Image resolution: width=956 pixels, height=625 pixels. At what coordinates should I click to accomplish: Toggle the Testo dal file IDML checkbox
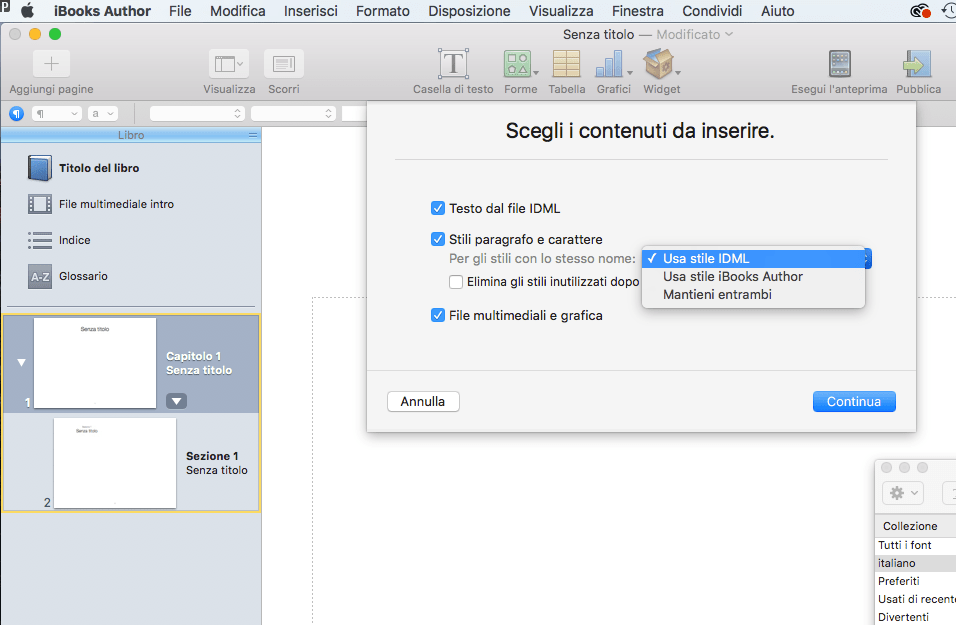click(x=438, y=209)
